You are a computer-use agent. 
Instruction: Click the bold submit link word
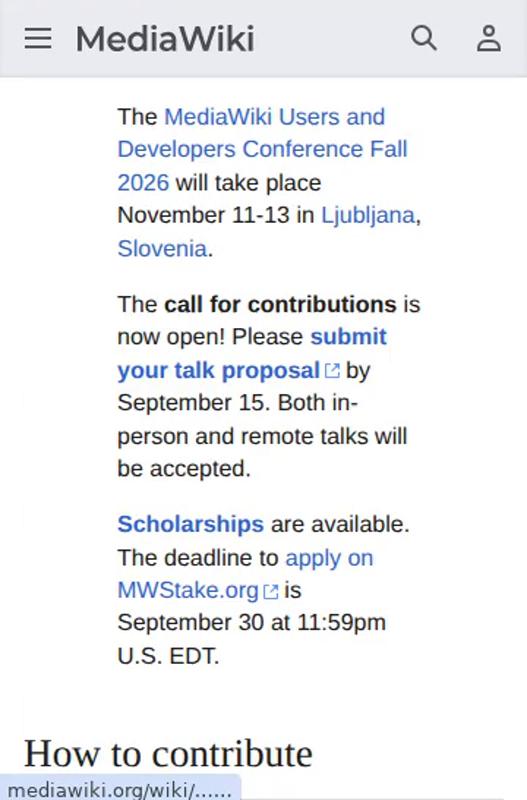point(348,337)
